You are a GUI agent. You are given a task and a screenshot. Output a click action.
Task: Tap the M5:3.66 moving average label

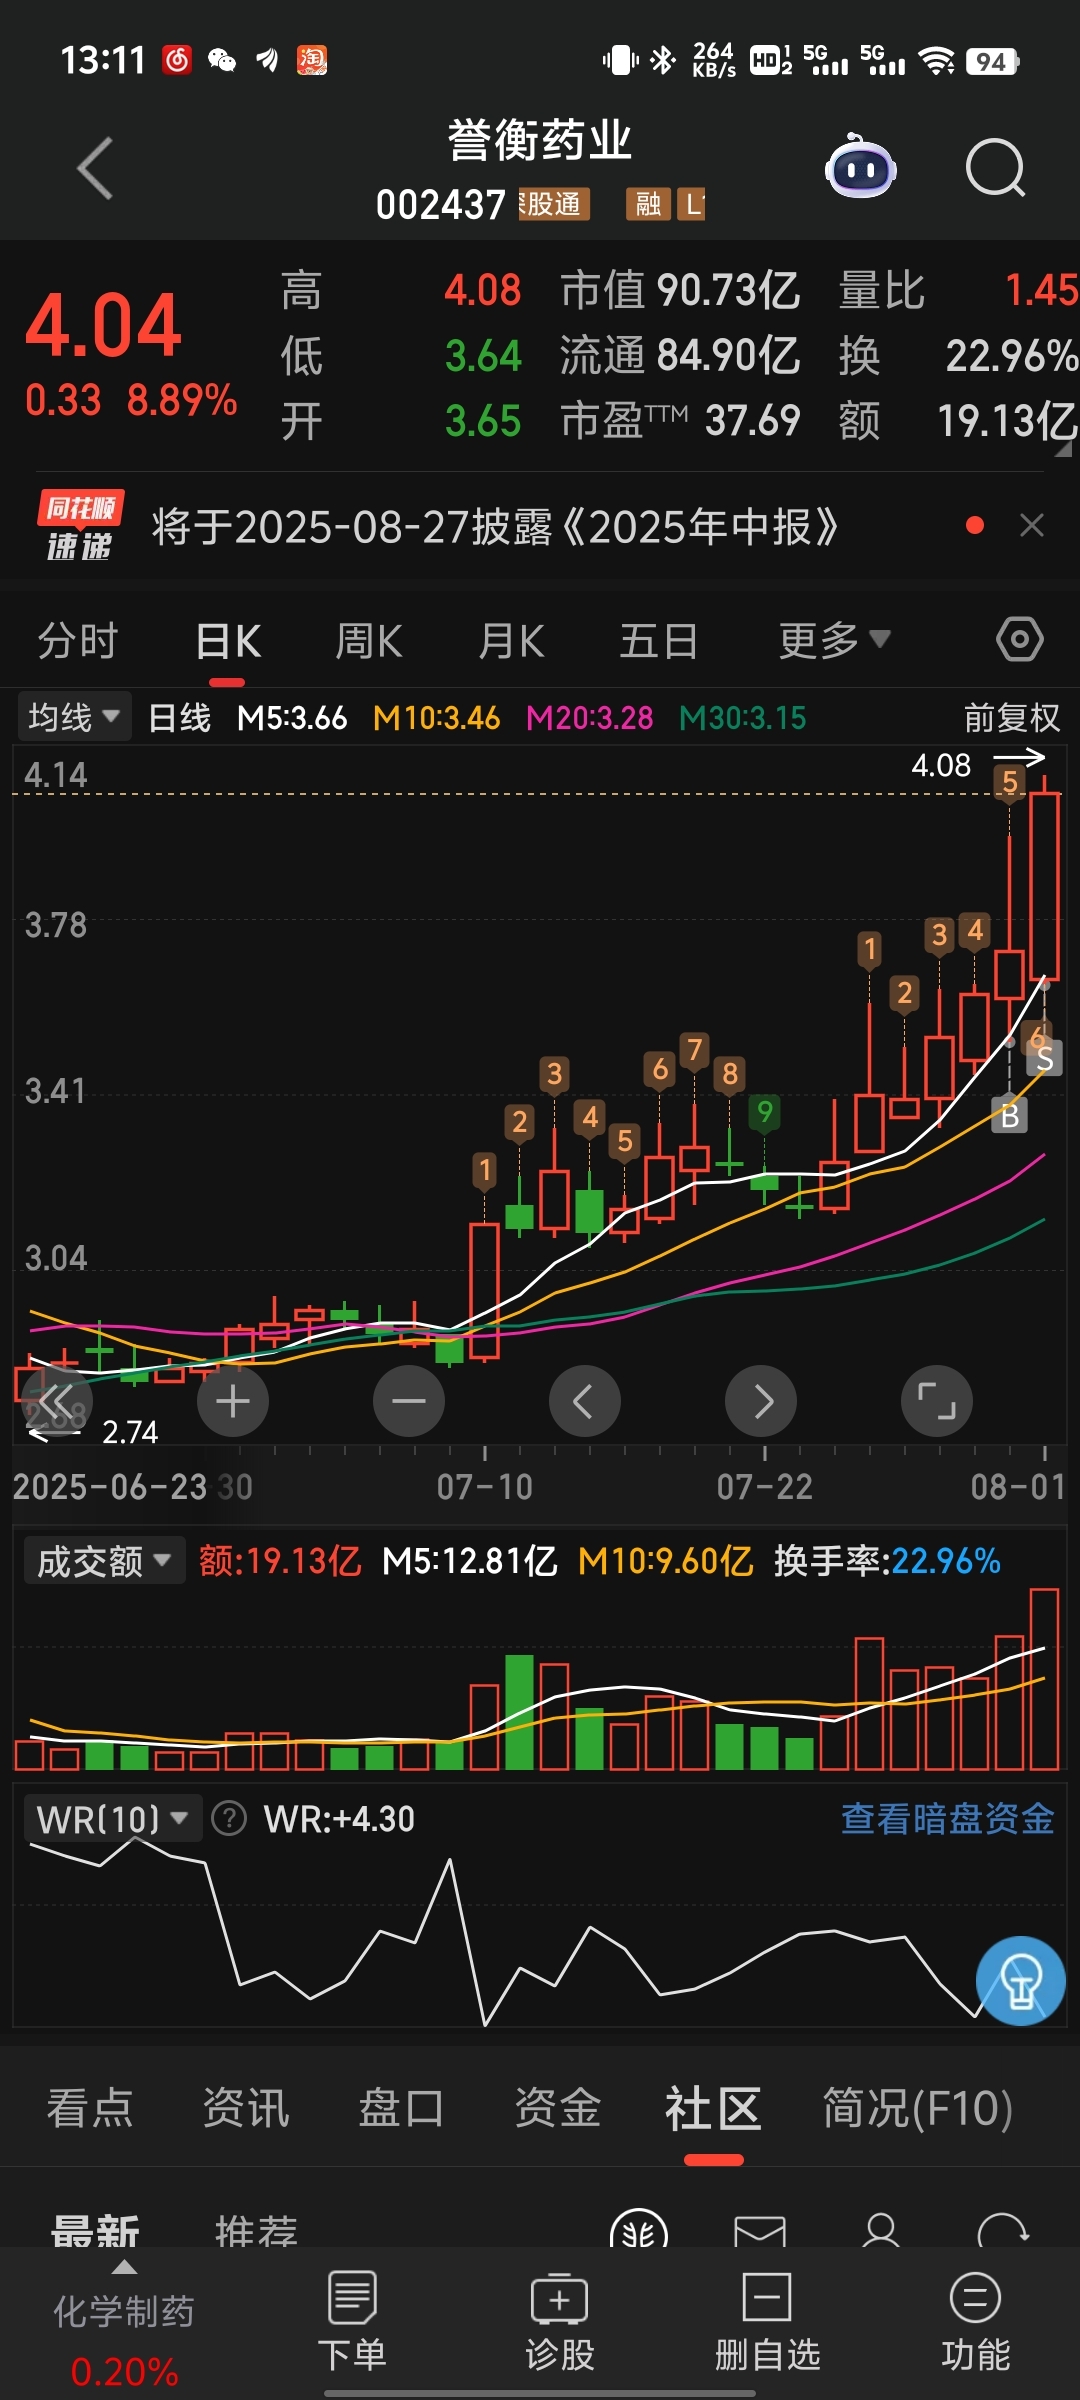pos(292,717)
